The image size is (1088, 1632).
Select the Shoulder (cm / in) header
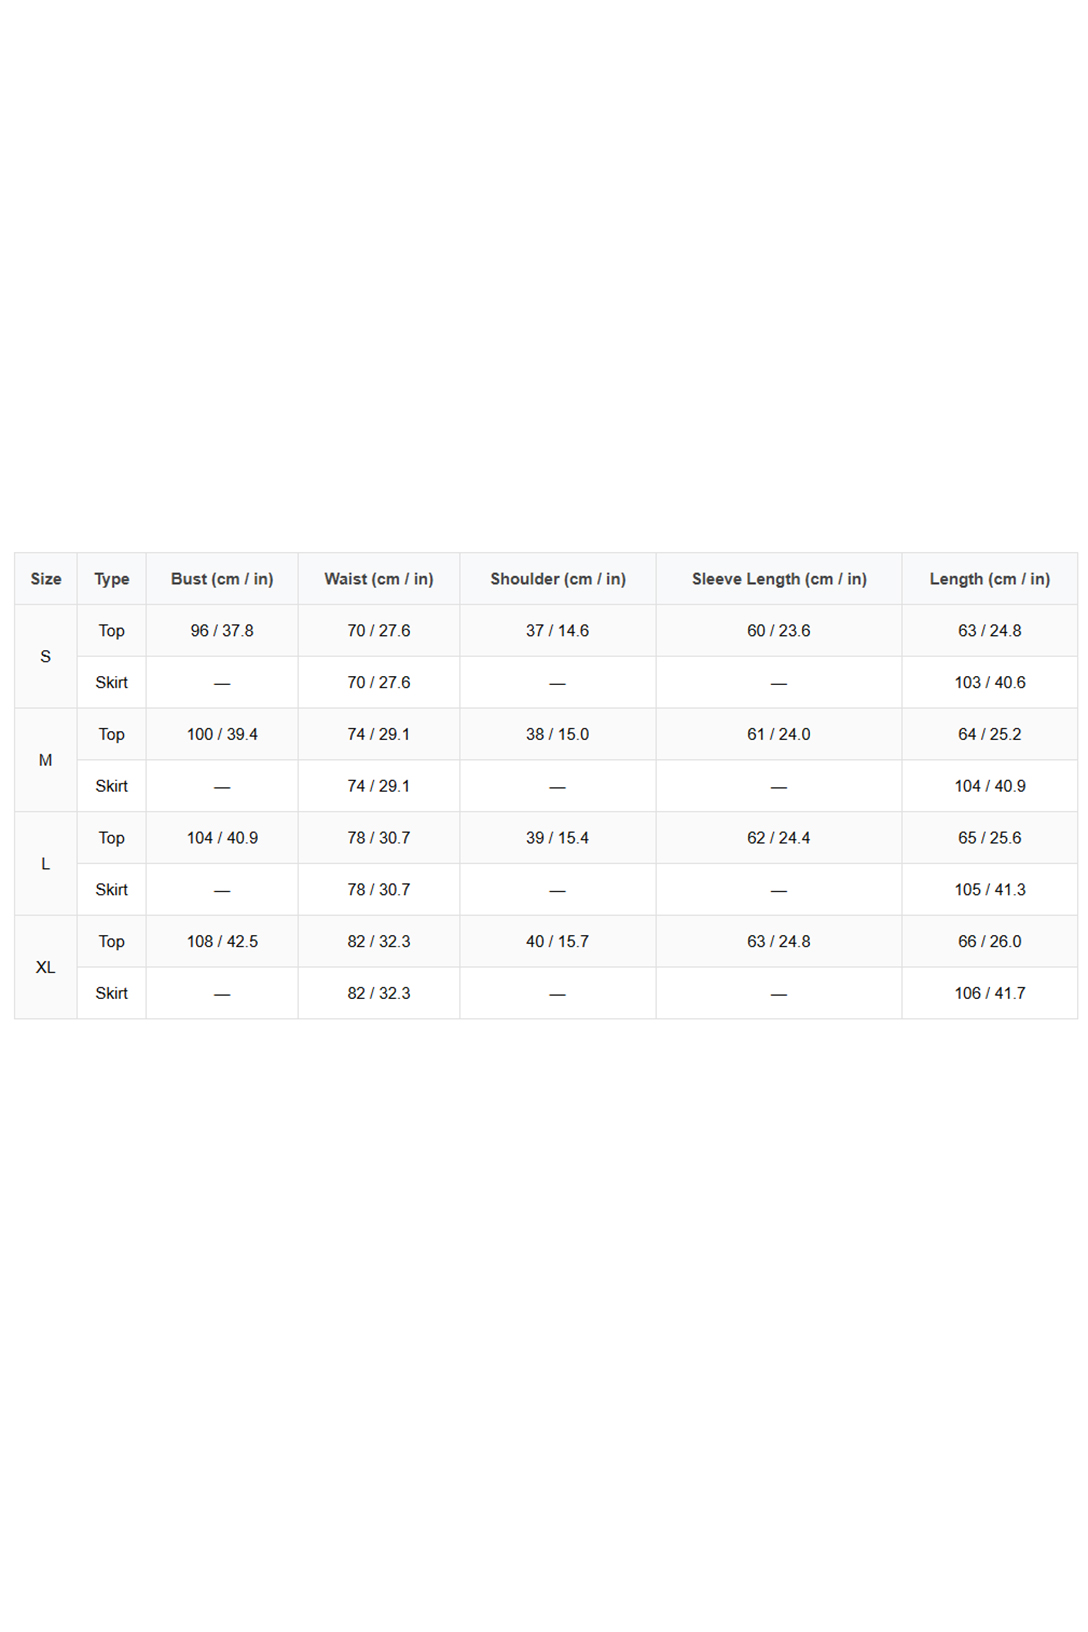coord(558,579)
